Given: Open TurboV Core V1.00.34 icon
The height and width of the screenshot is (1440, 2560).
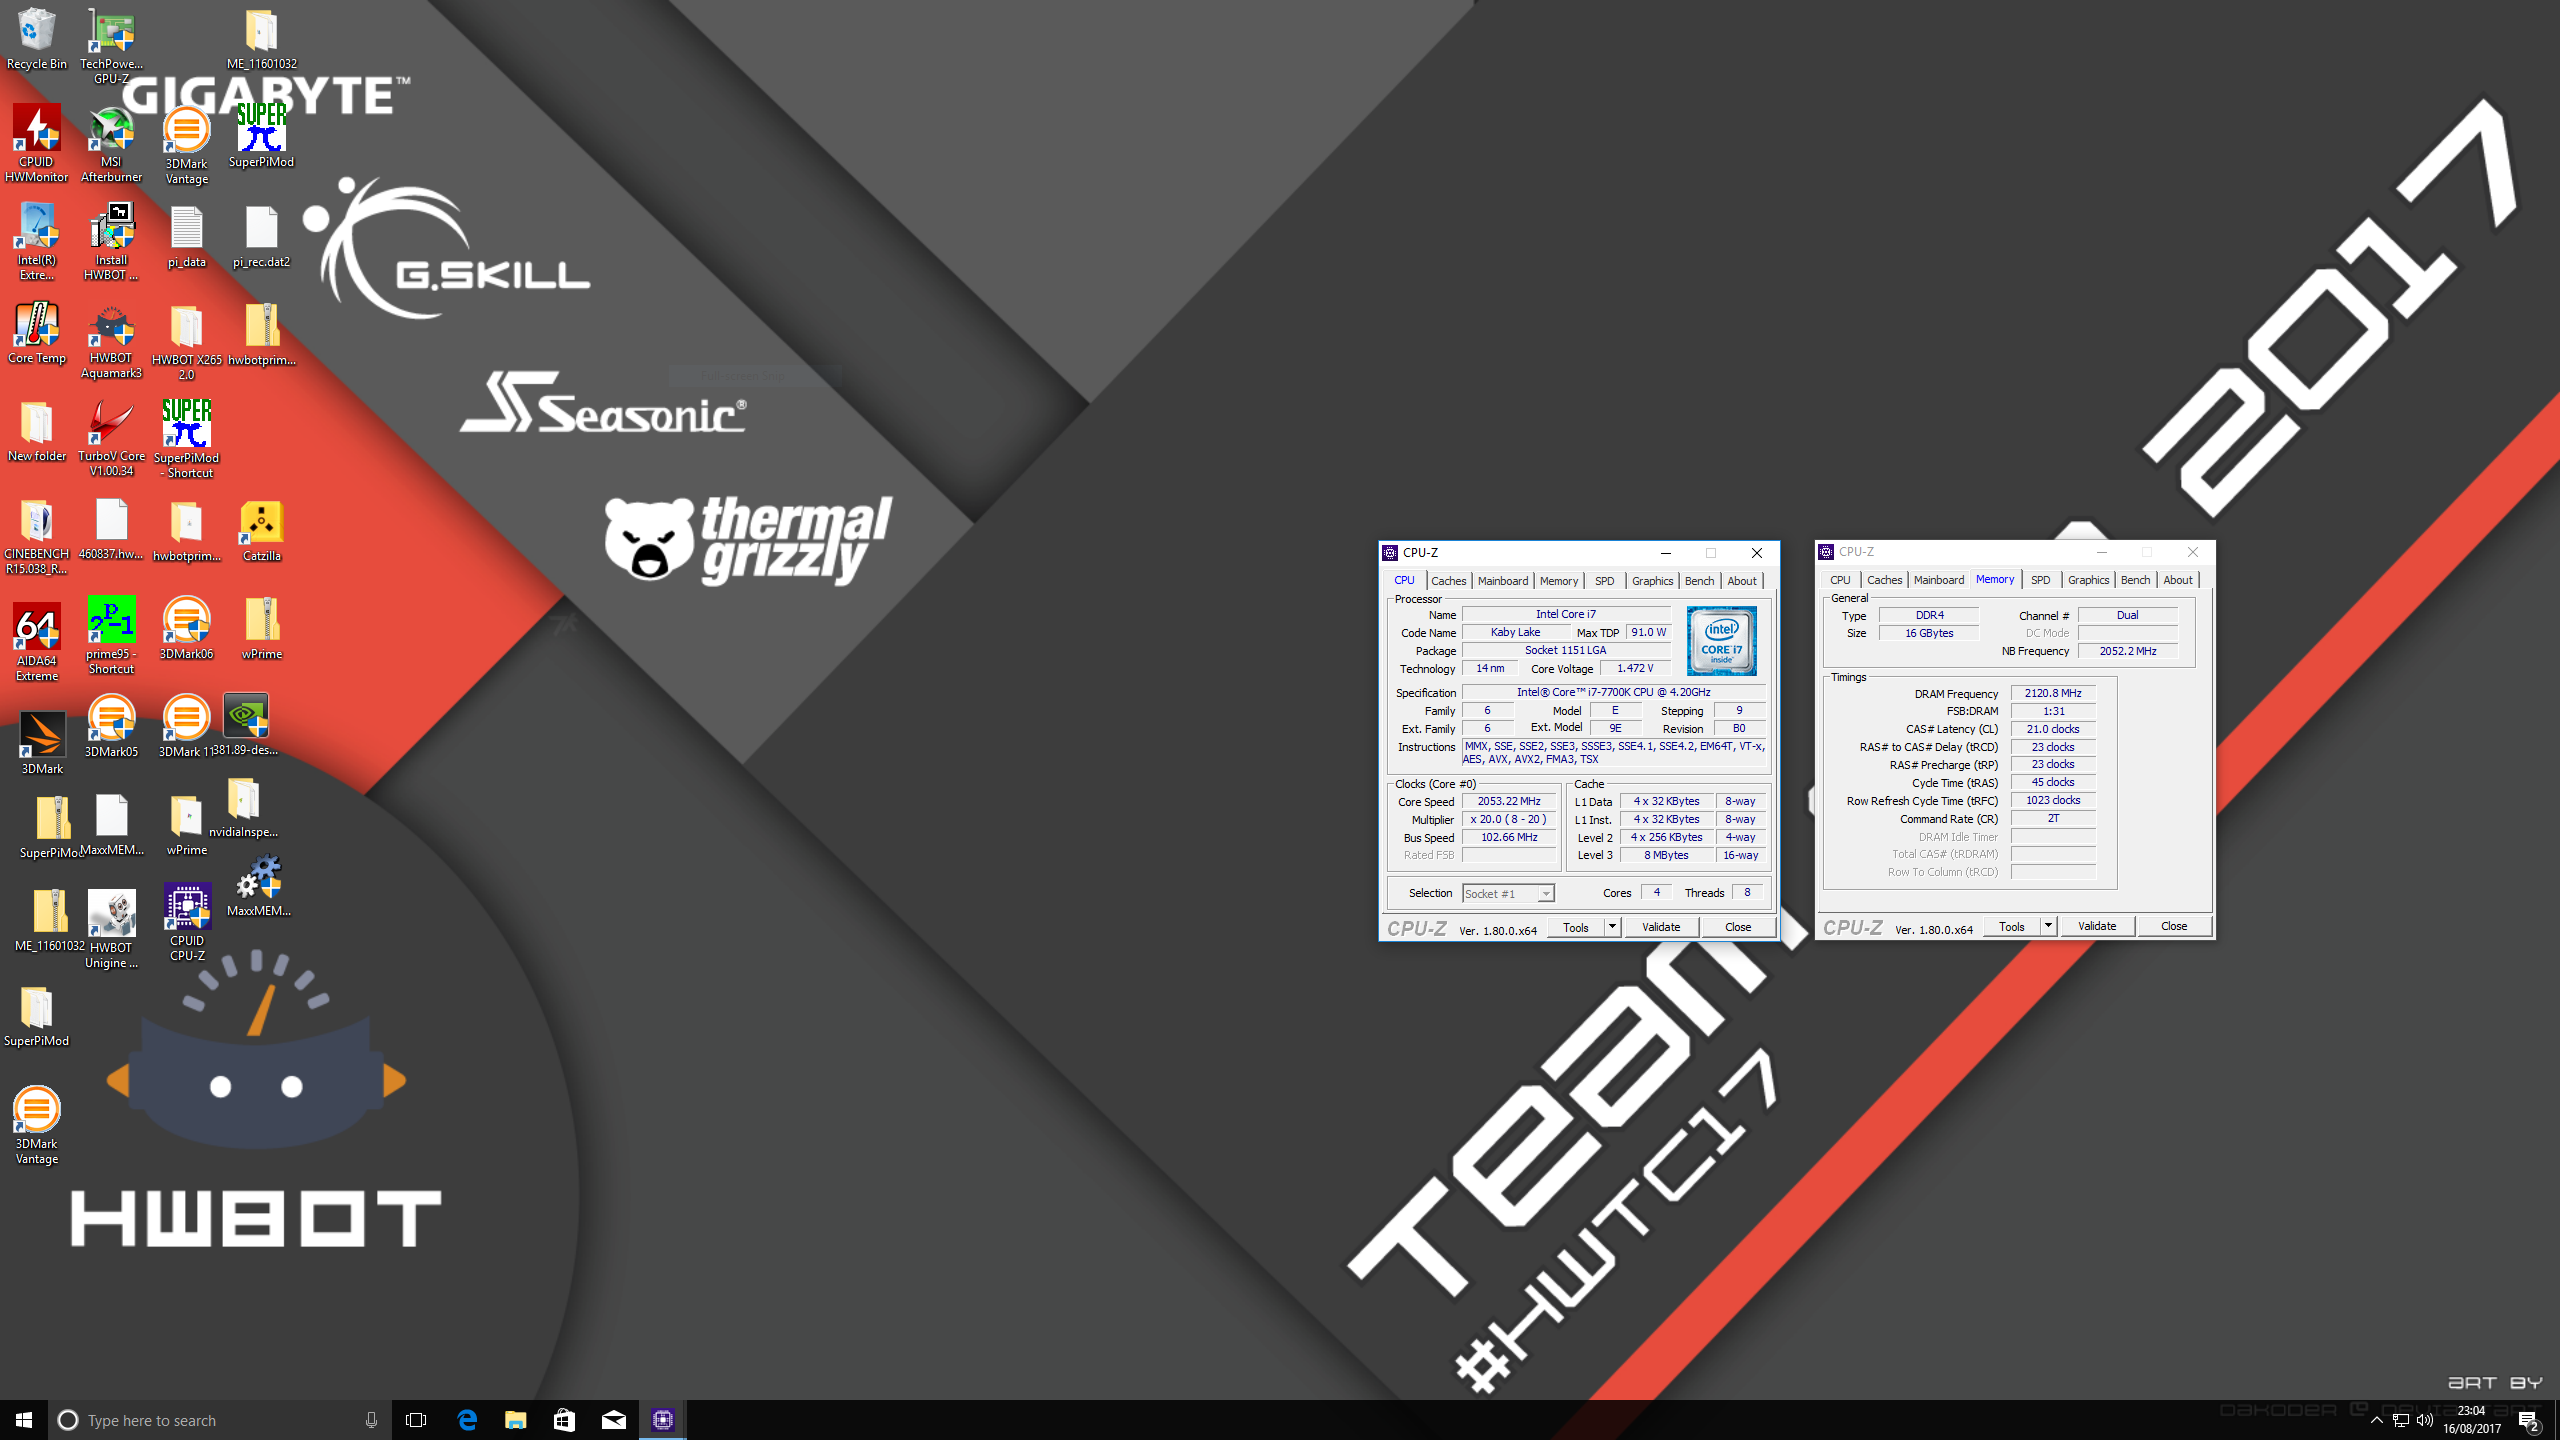Looking at the screenshot, I should point(111,438).
